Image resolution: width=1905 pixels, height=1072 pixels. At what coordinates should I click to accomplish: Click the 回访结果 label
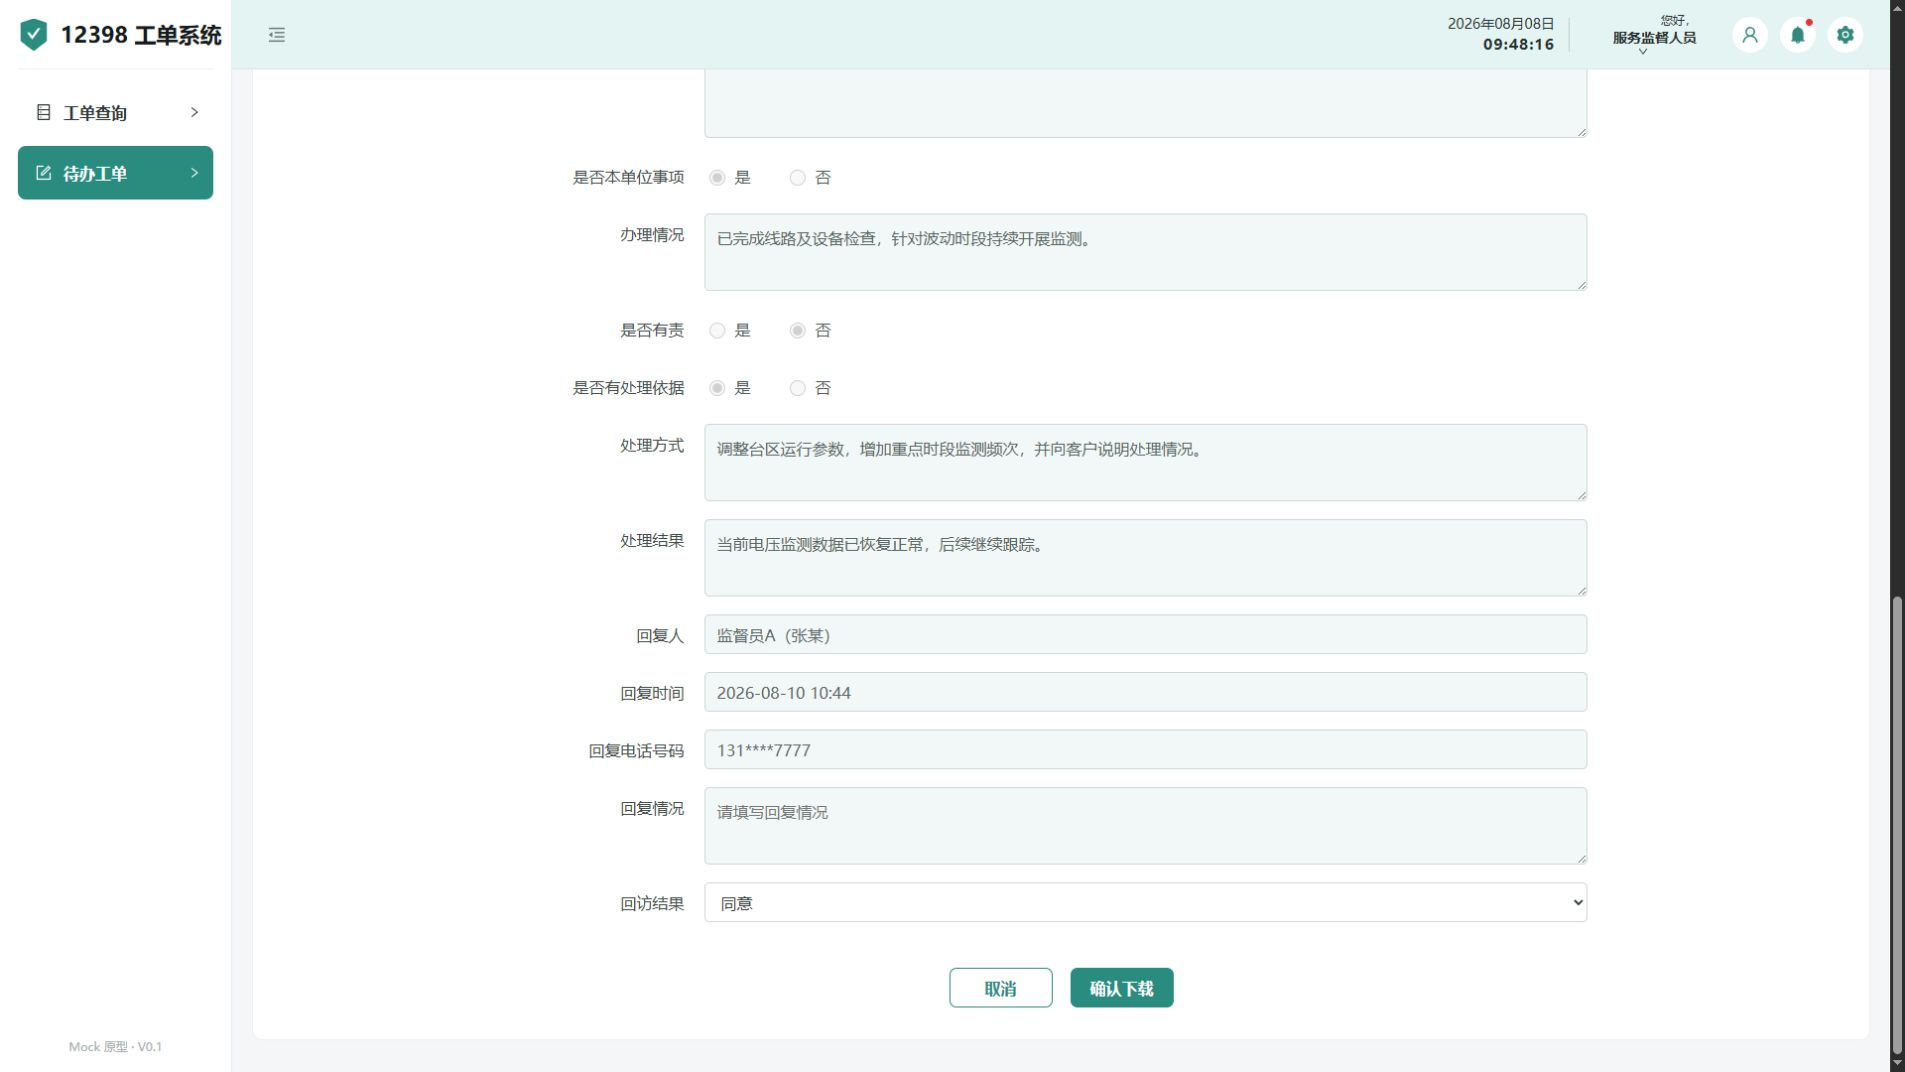click(652, 904)
